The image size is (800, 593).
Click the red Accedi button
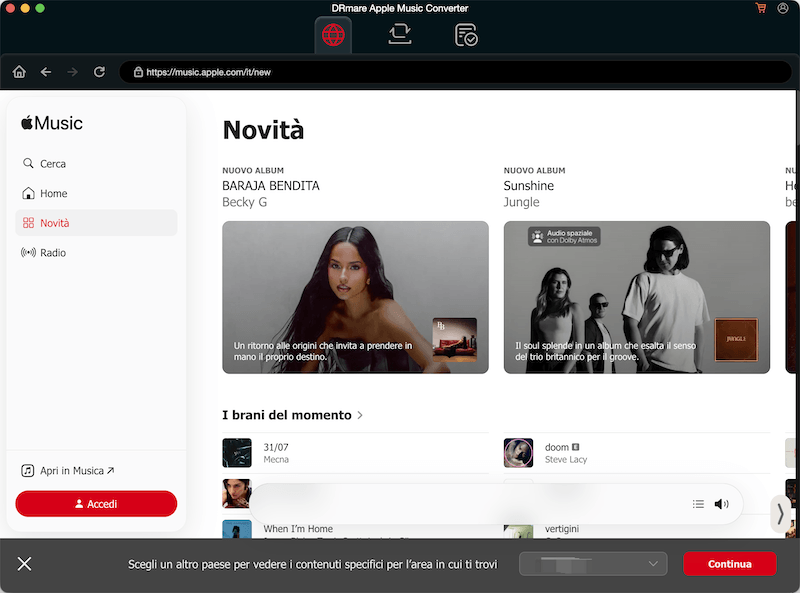[96, 504]
